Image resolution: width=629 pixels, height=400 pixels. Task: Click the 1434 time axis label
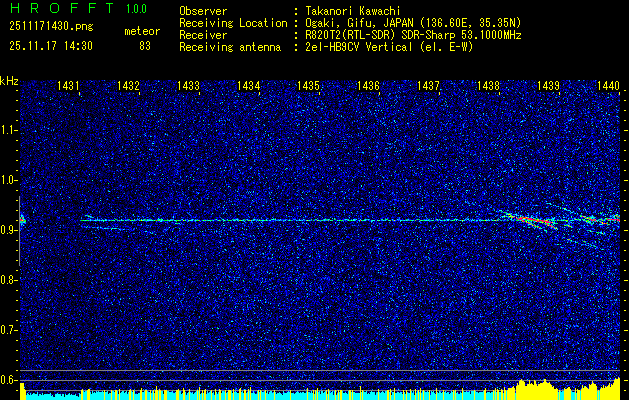pos(248,86)
